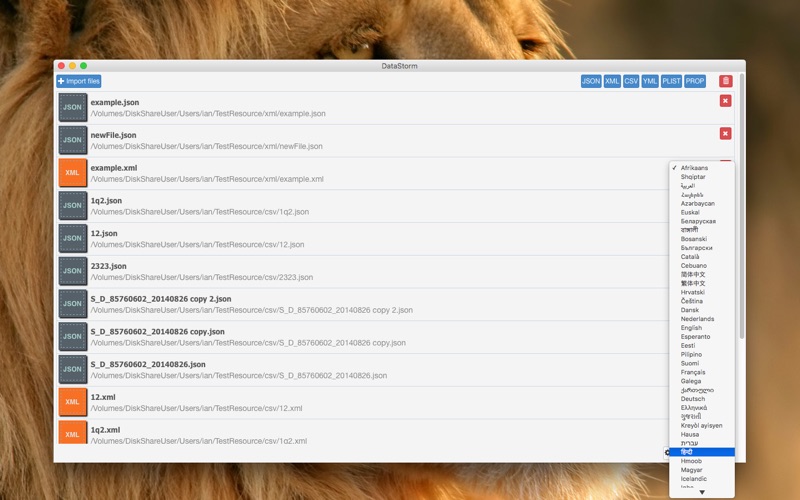Choose Čeština in language menu
Image resolution: width=800 pixels, height=500 pixels.
coord(702,301)
